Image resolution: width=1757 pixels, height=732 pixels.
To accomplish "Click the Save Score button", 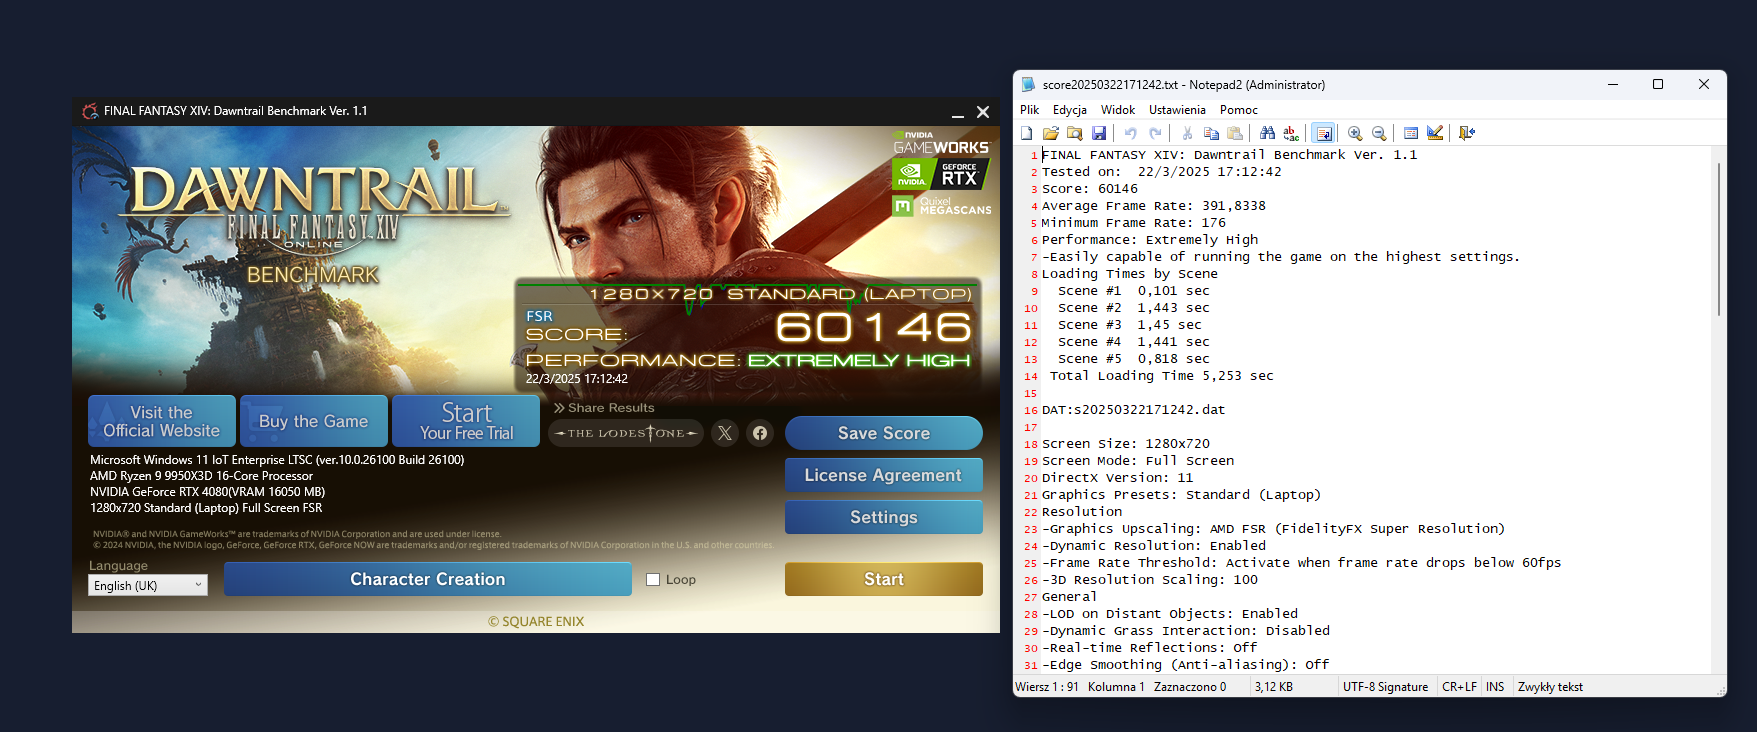I will pos(883,433).
